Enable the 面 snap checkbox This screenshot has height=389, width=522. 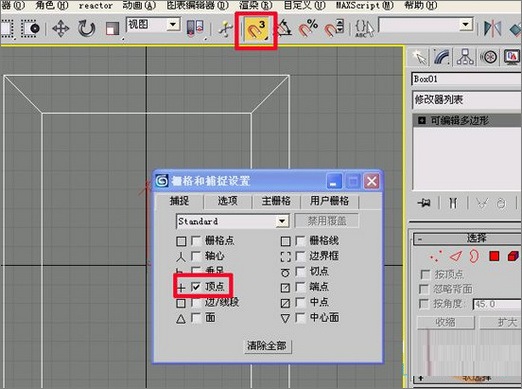pyautogui.click(x=196, y=318)
